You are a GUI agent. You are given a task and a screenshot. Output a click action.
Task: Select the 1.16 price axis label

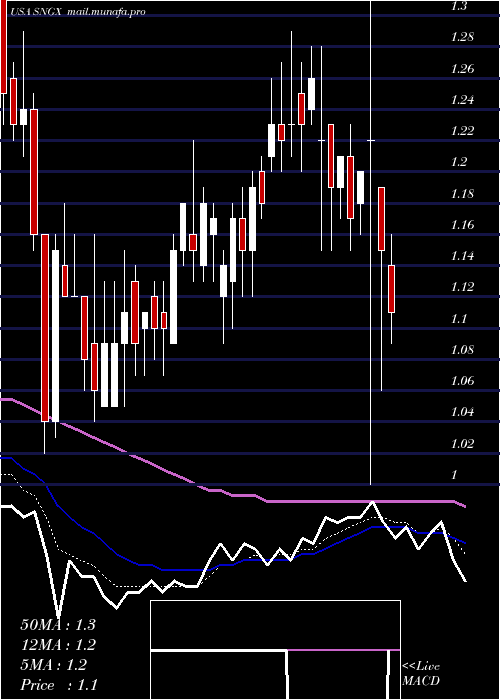[x=462, y=225]
